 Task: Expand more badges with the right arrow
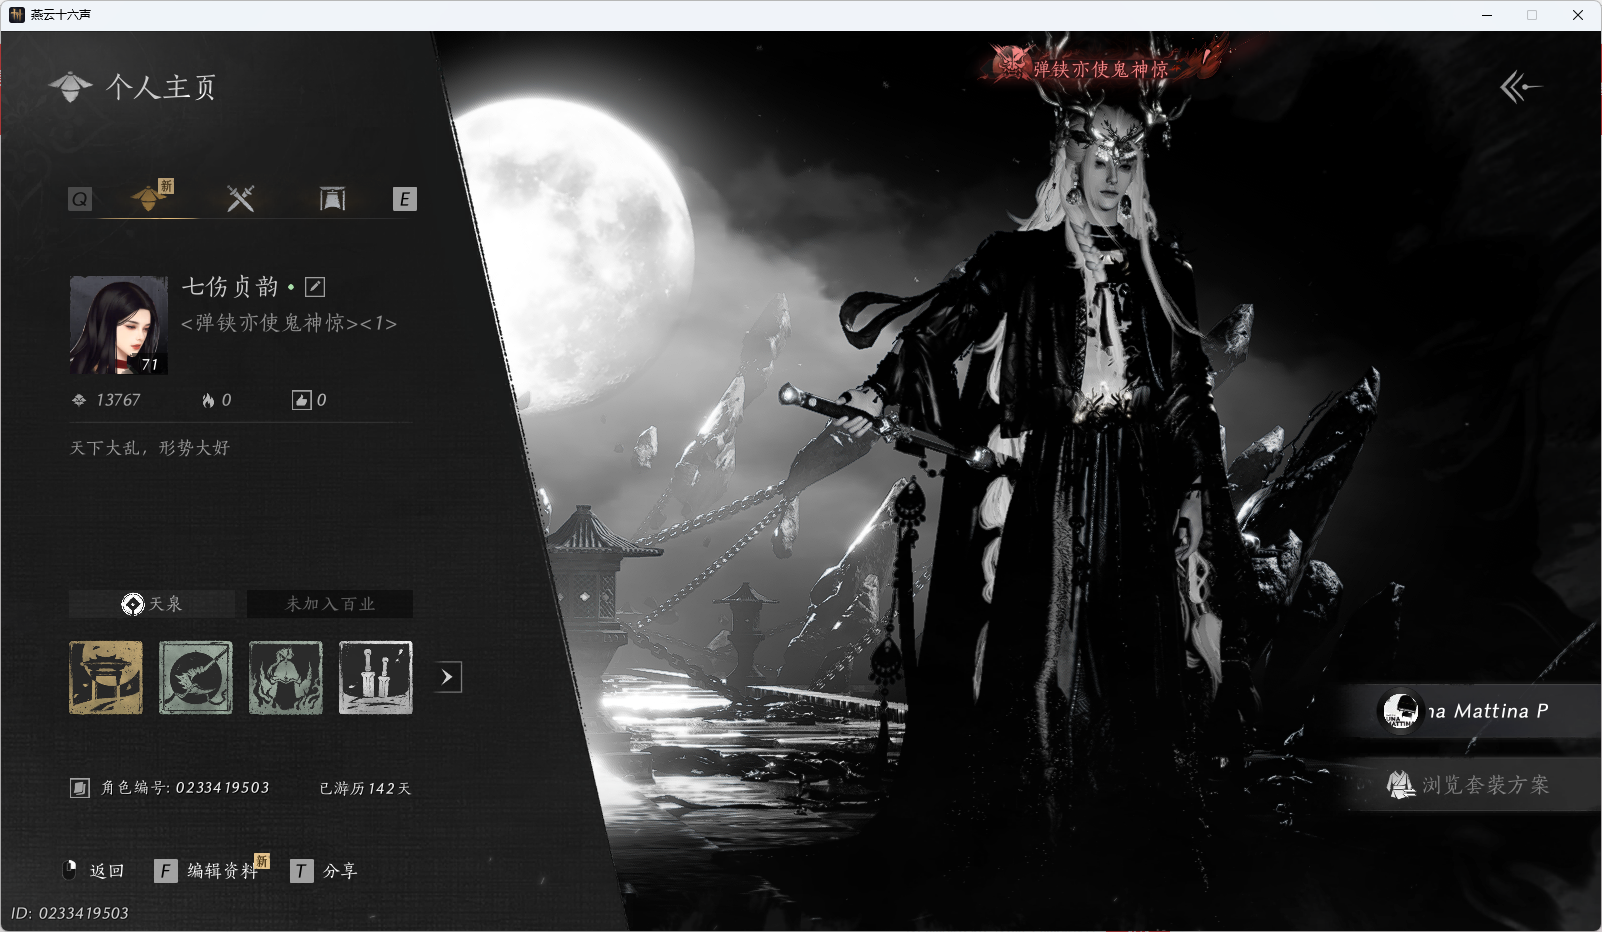click(447, 677)
